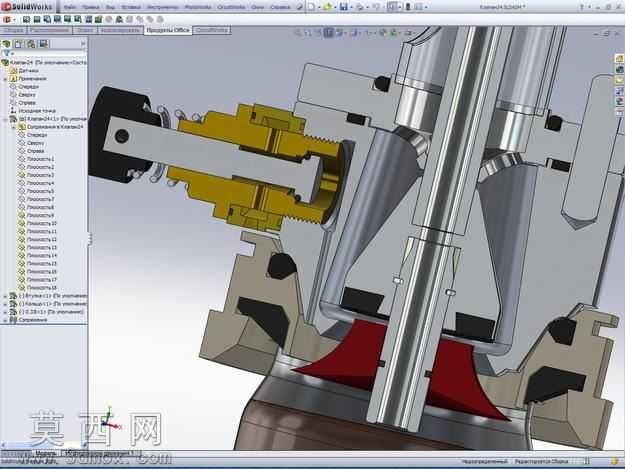Click the tree's horizontal scrollbar
Image resolution: width=625 pixels, height=469 pixels.
(44, 444)
